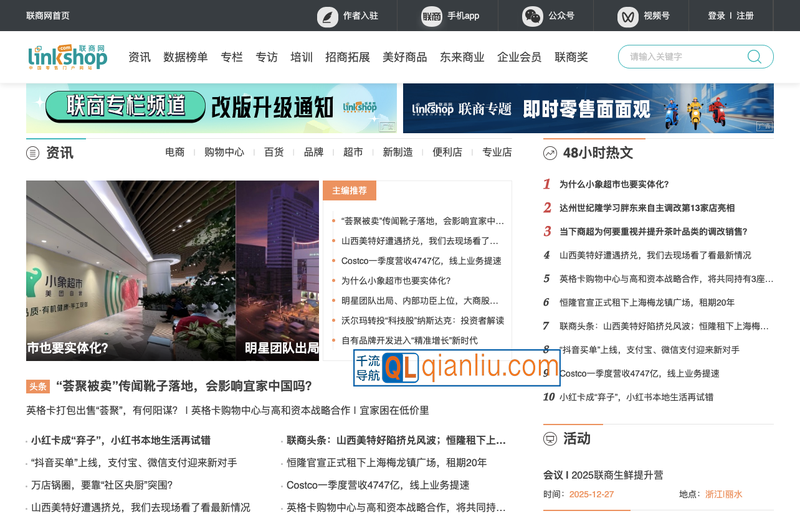Viewport: 800px width, 516px height.
Task: Open hot article 1 为什么小象超市也要实体化?
Action: [x=614, y=184]
